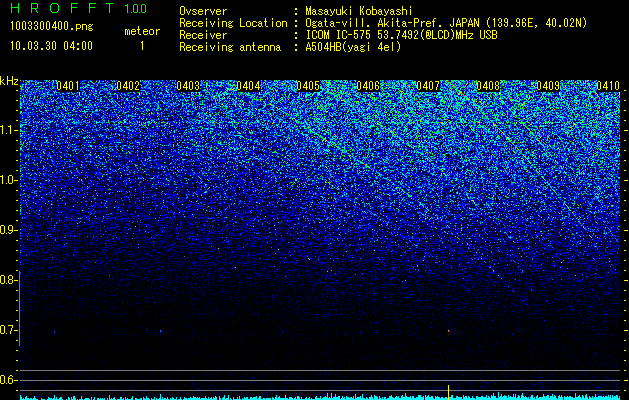Click the 1.0 kHz axis label

coord(9,180)
